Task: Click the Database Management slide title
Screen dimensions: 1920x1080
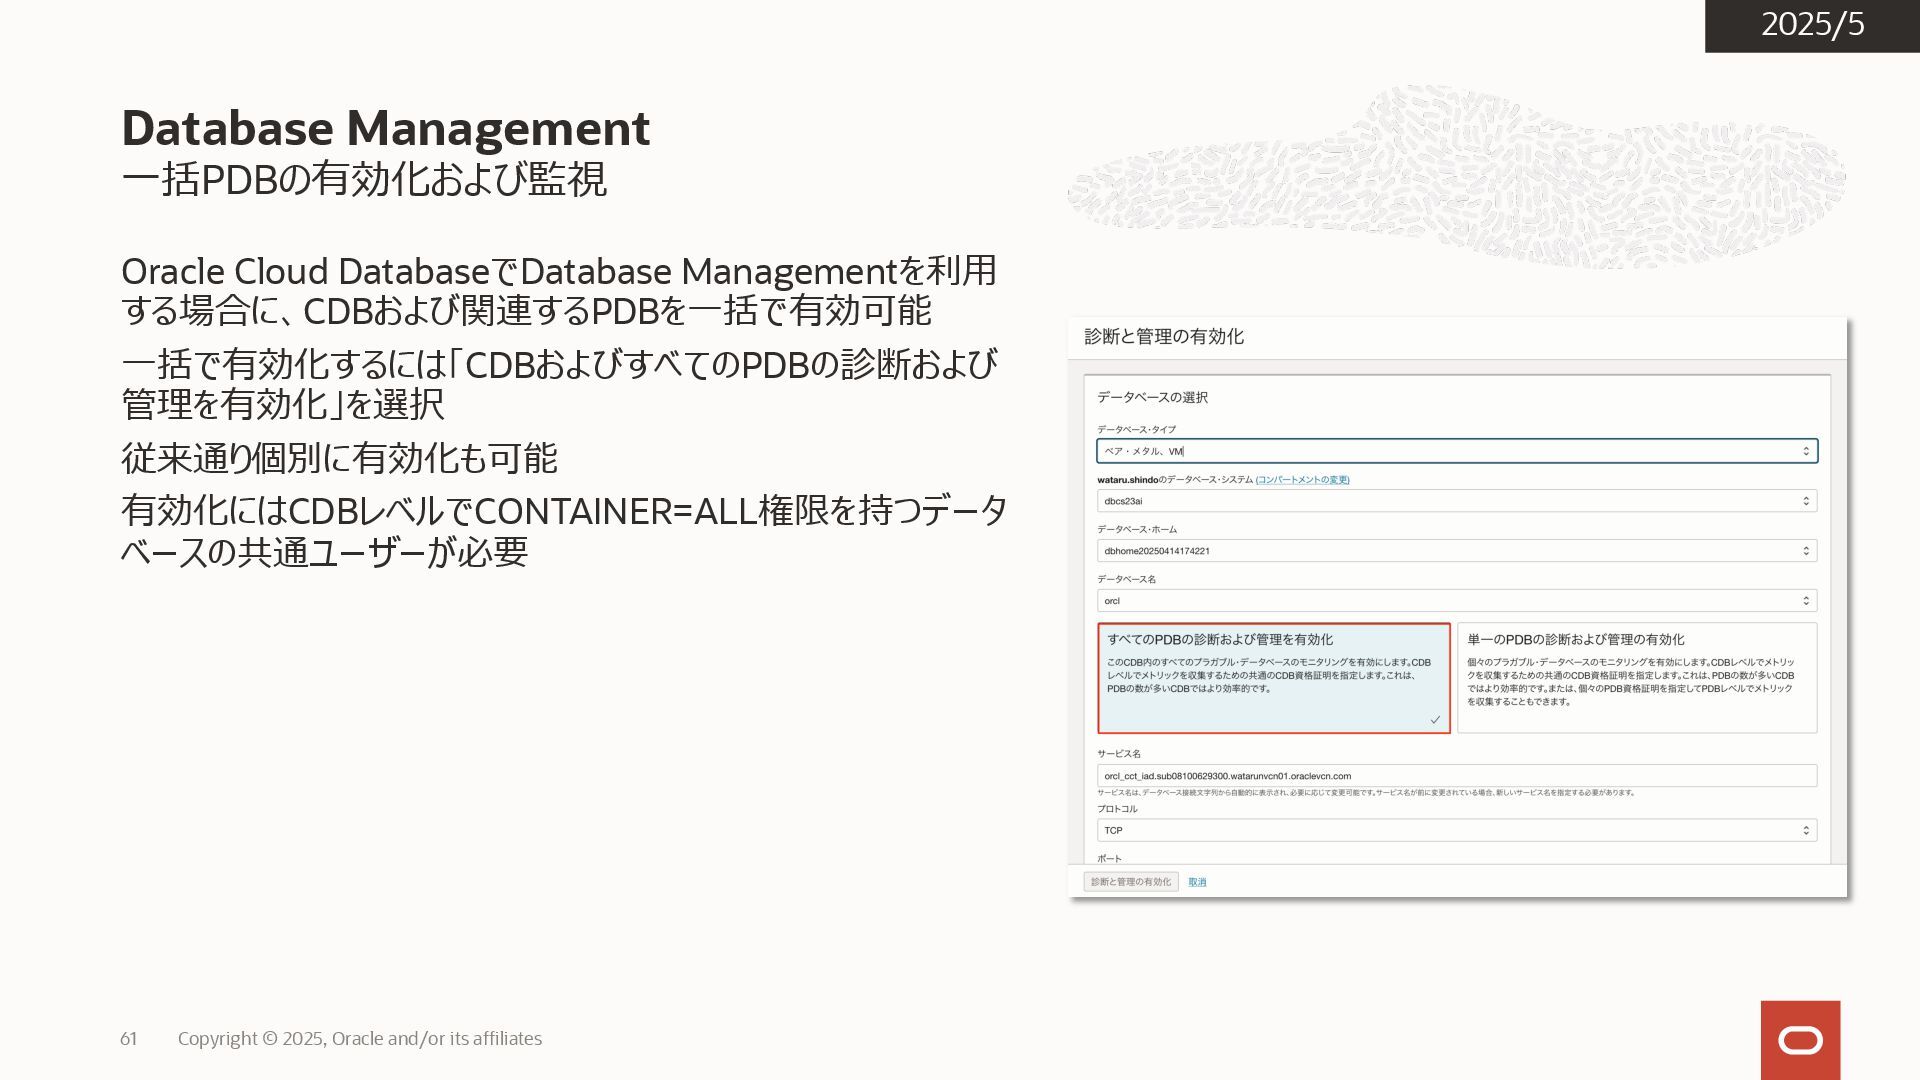Action: [386, 128]
